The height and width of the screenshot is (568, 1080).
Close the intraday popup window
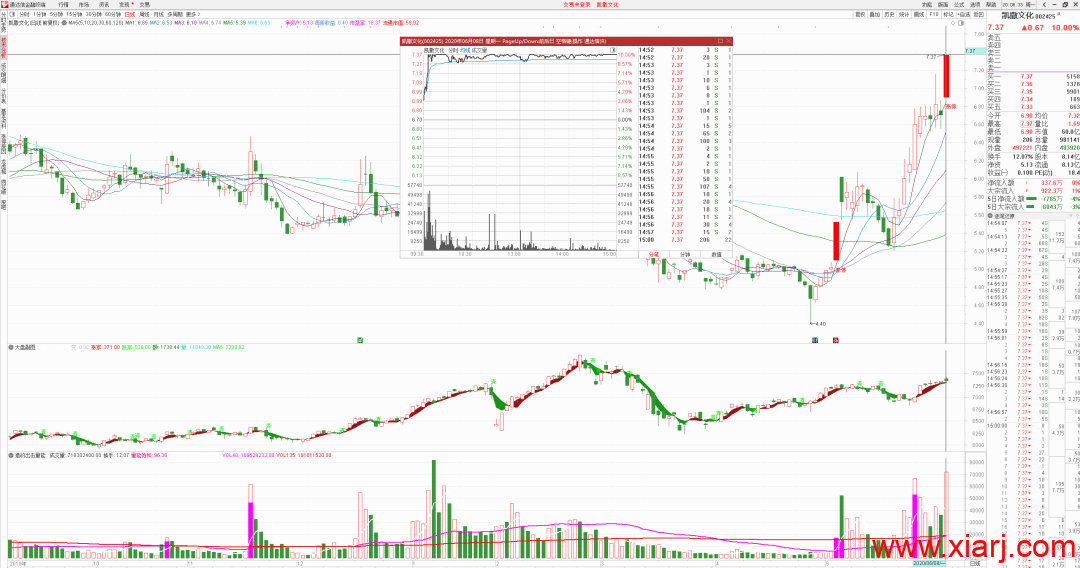coord(729,41)
